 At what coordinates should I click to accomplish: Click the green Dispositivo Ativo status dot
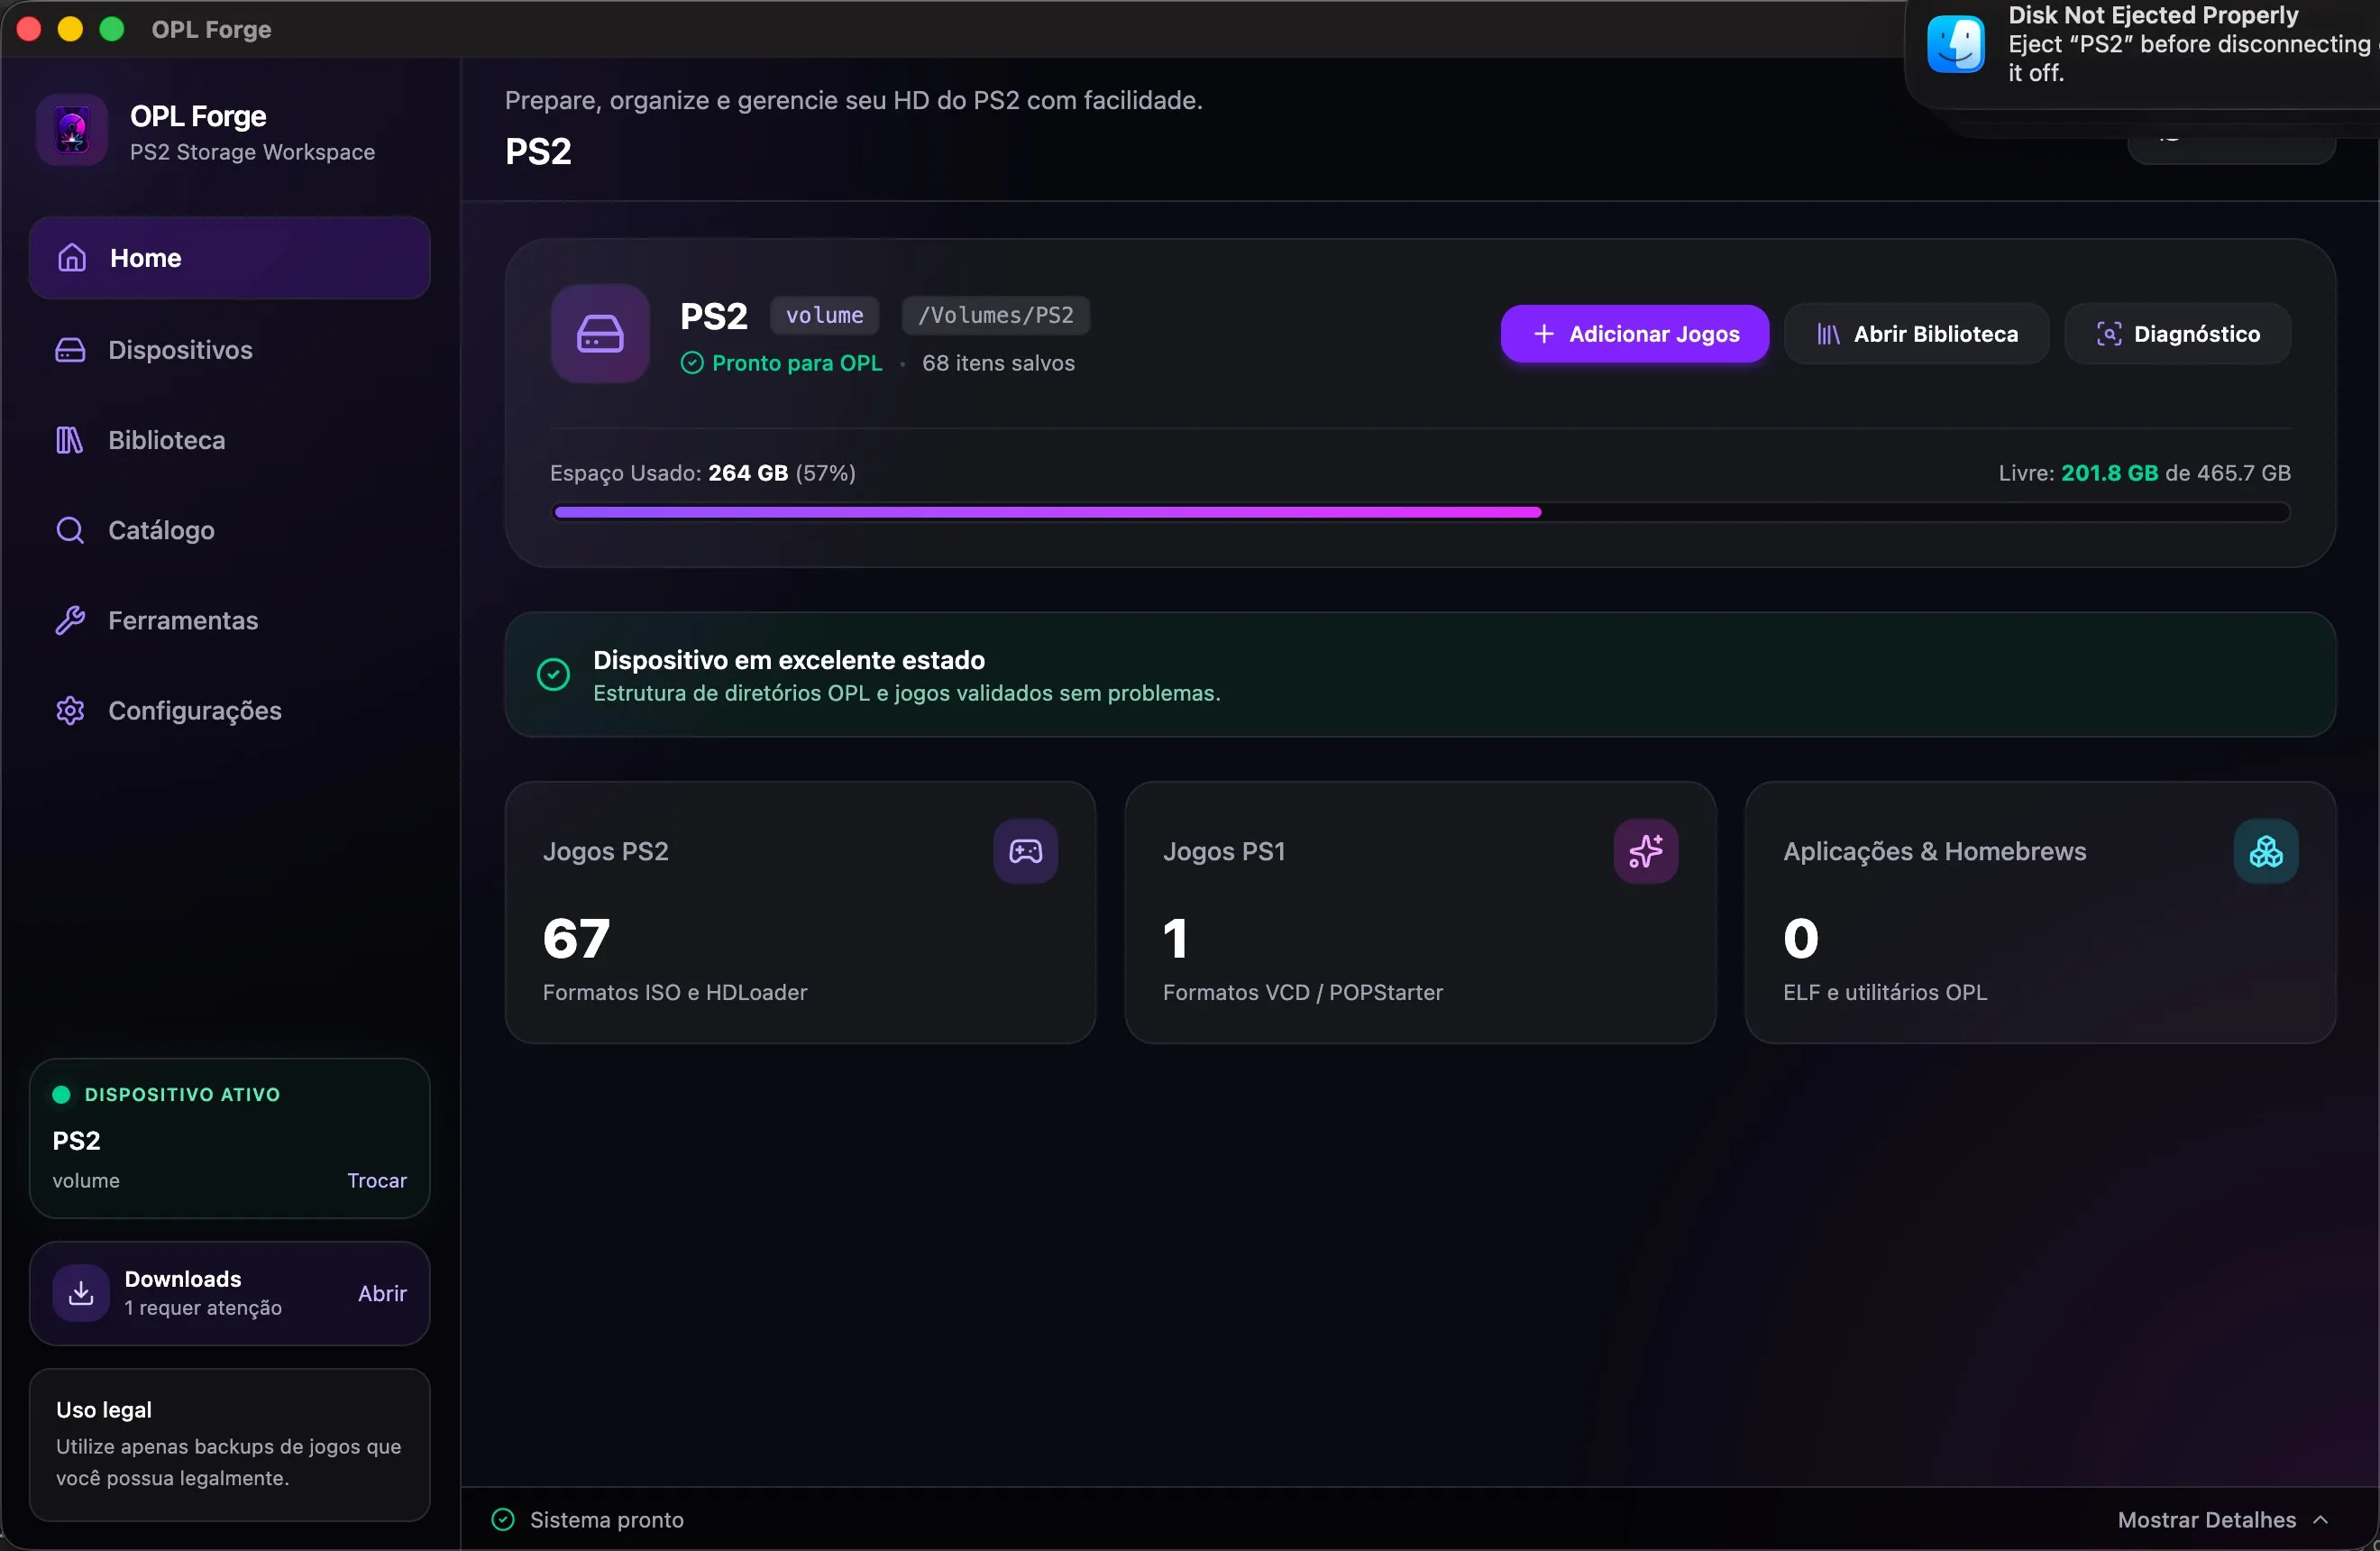coord(61,1095)
